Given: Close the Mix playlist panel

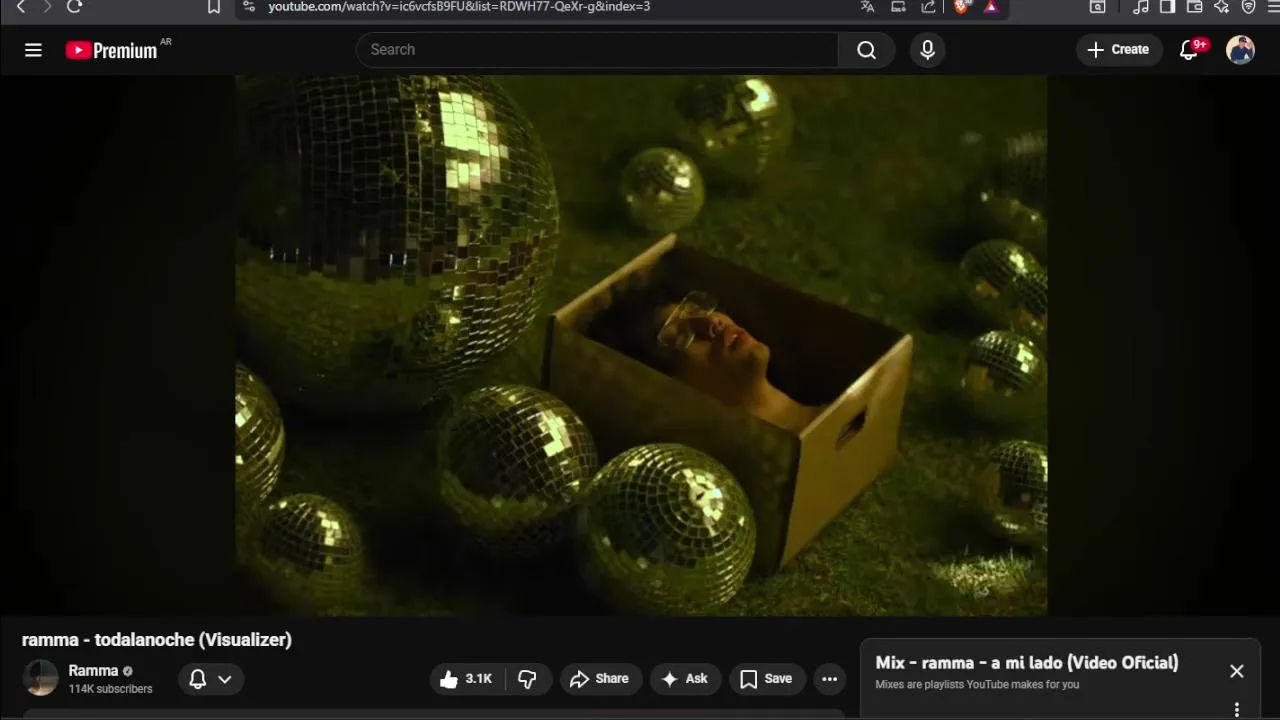Looking at the screenshot, I should pyautogui.click(x=1237, y=671).
